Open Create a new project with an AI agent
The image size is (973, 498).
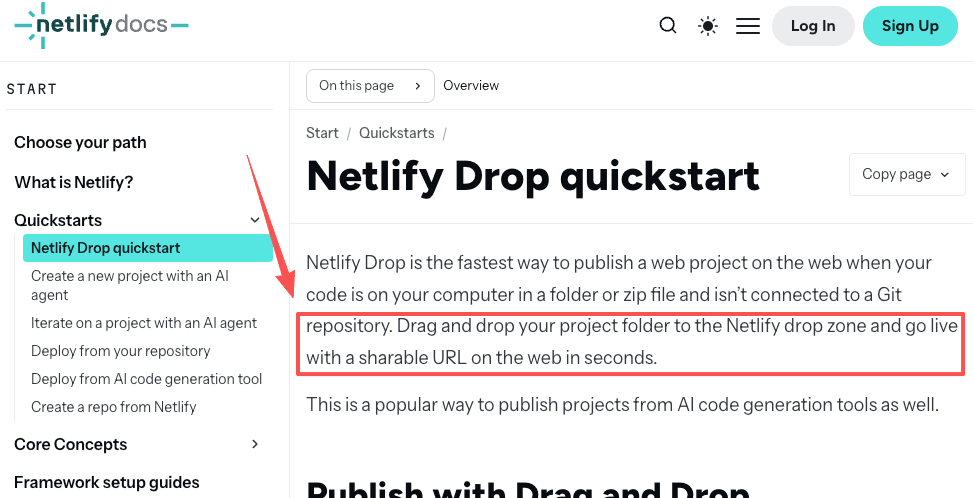[130, 285]
